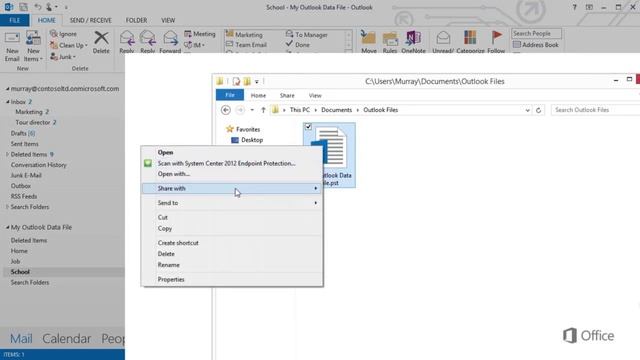Switch to Mail view in Outlook
Viewport: 640px width, 360px height.
click(x=21, y=338)
